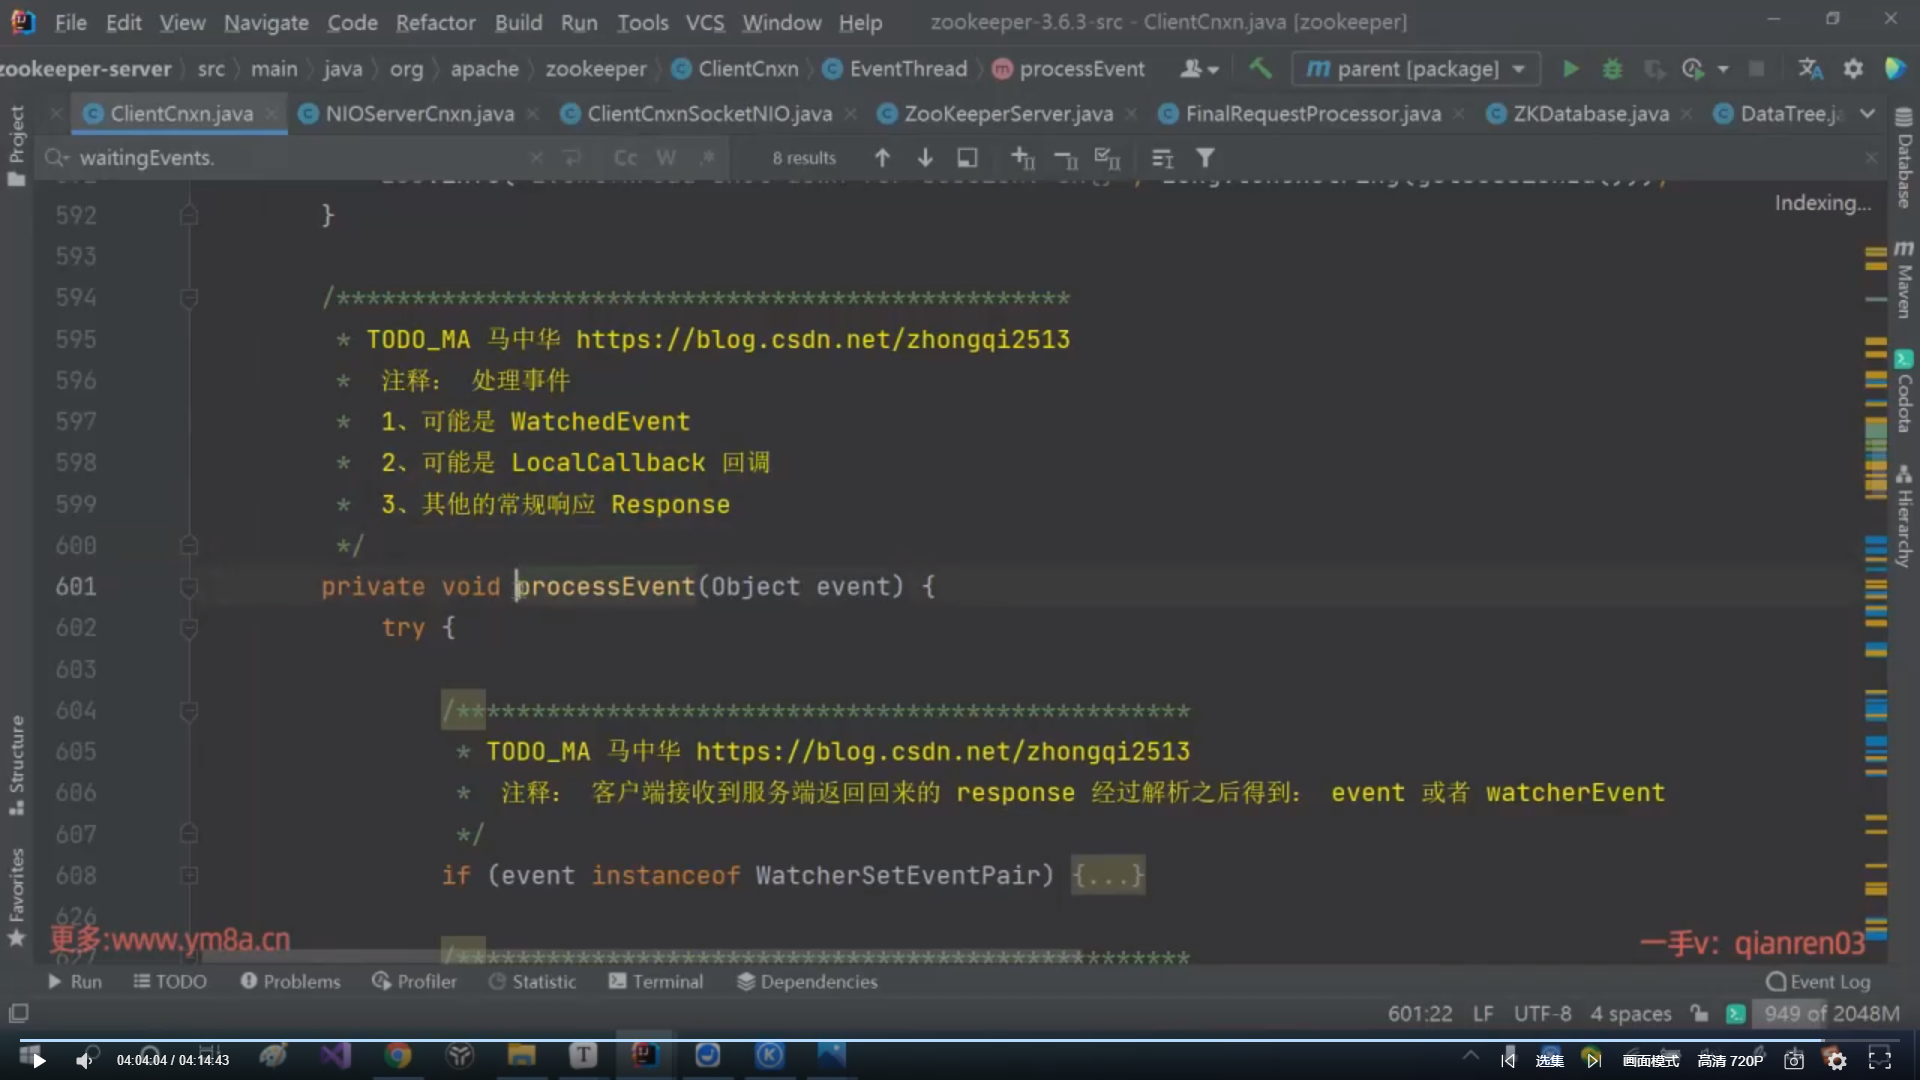Viewport: 1920px width, 1080px height.
Task: Click the video playback progress bar
Action: 960,1039
